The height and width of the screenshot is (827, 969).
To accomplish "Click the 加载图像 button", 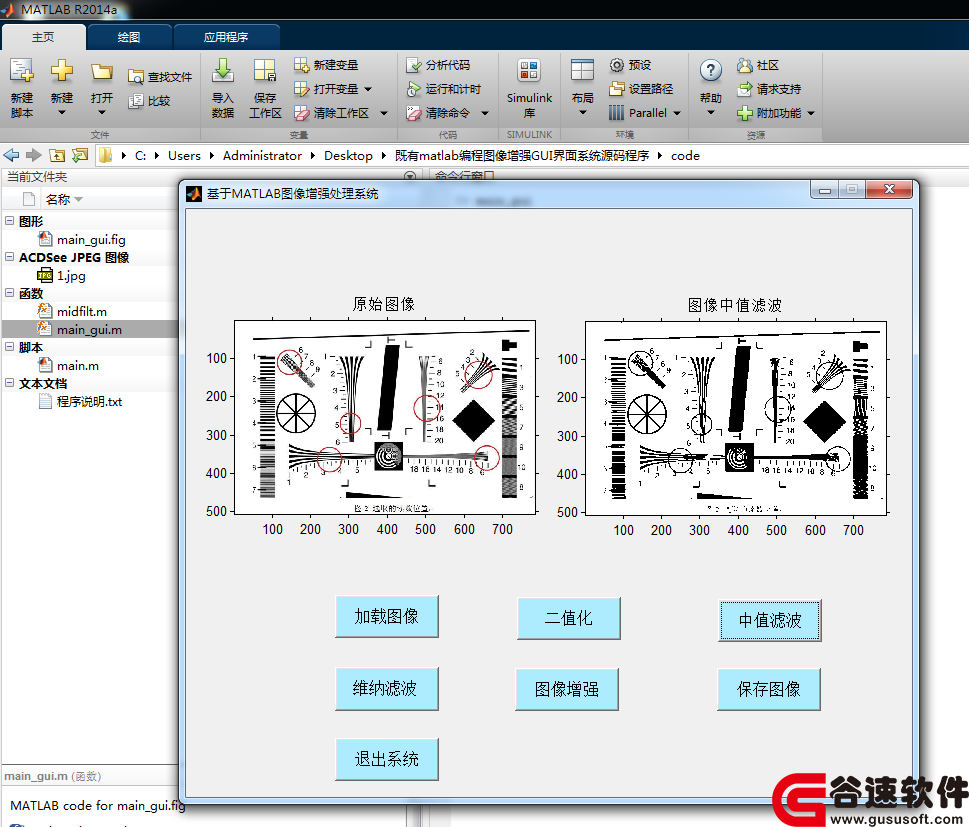I will click(387, 616).
